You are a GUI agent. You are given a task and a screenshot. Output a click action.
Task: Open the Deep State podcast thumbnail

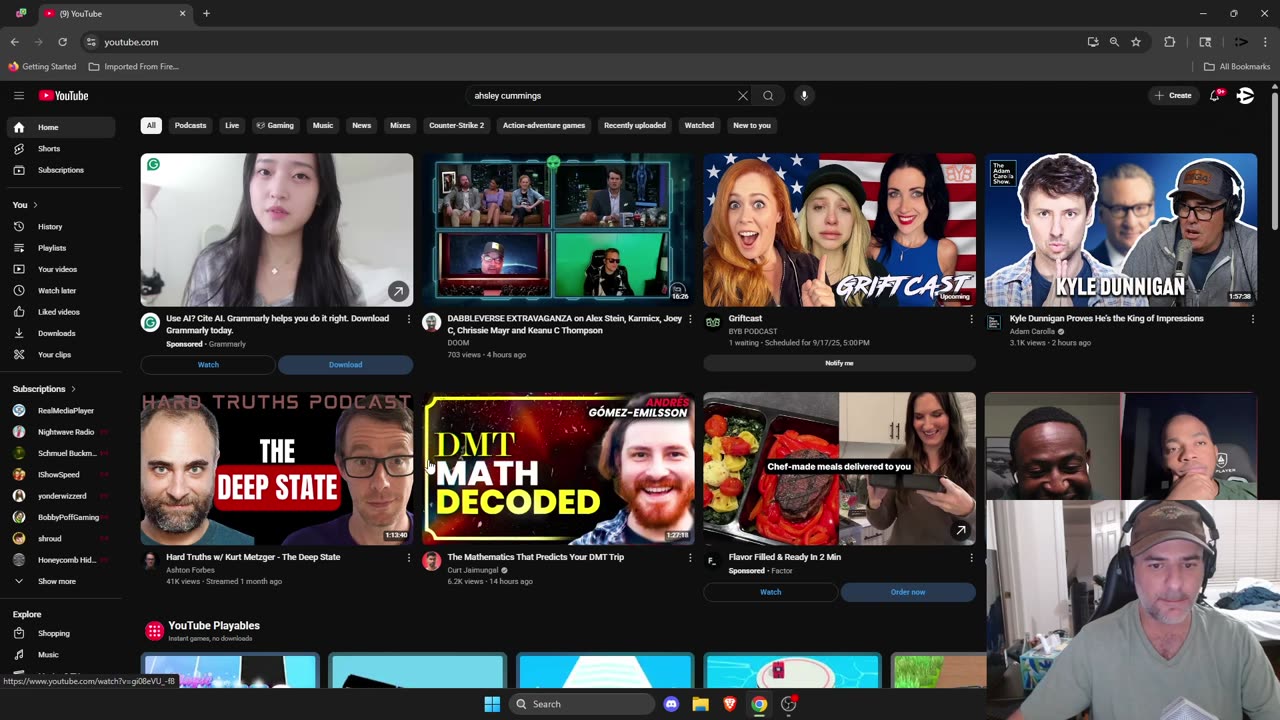click(x=277, y=468)
